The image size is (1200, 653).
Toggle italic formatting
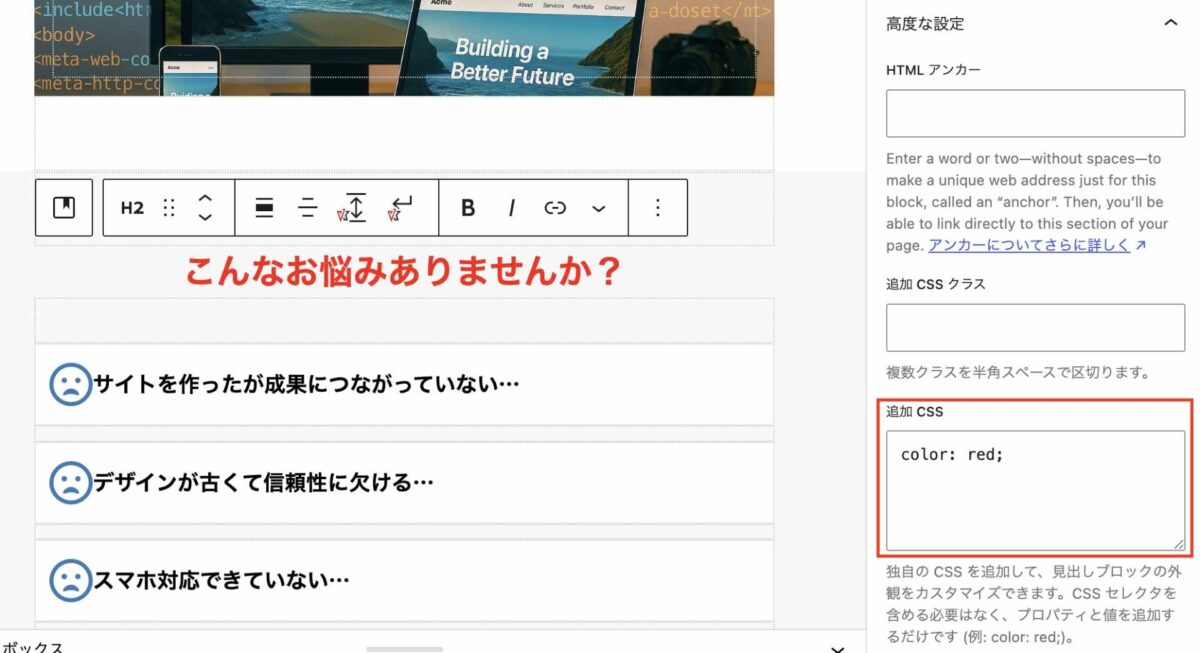[511, 208]
